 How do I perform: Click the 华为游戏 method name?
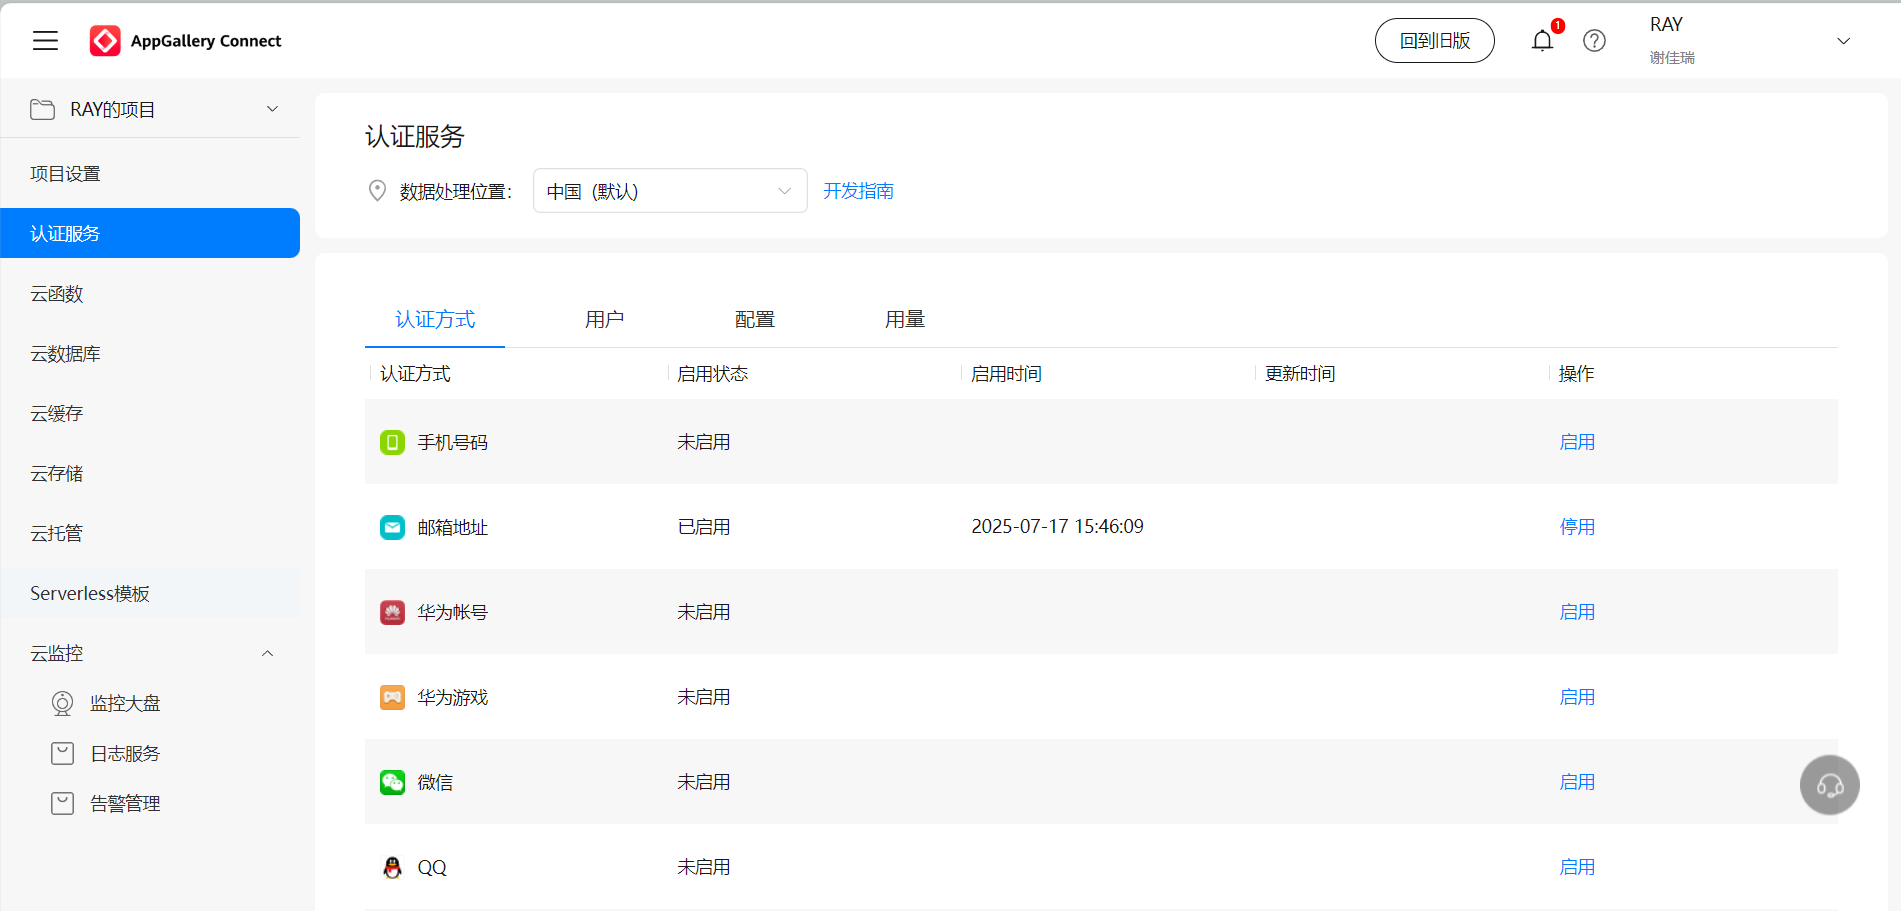pyautogui.click(x=452, y=697)
